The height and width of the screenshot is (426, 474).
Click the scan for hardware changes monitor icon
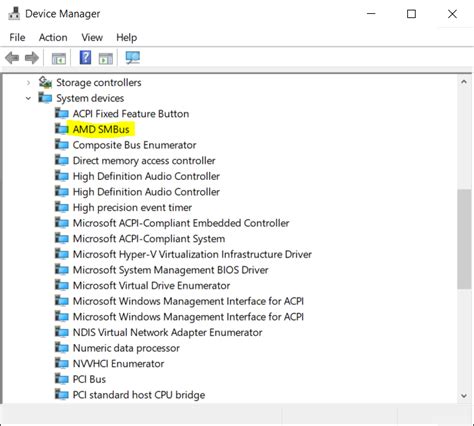coord(133,58)
